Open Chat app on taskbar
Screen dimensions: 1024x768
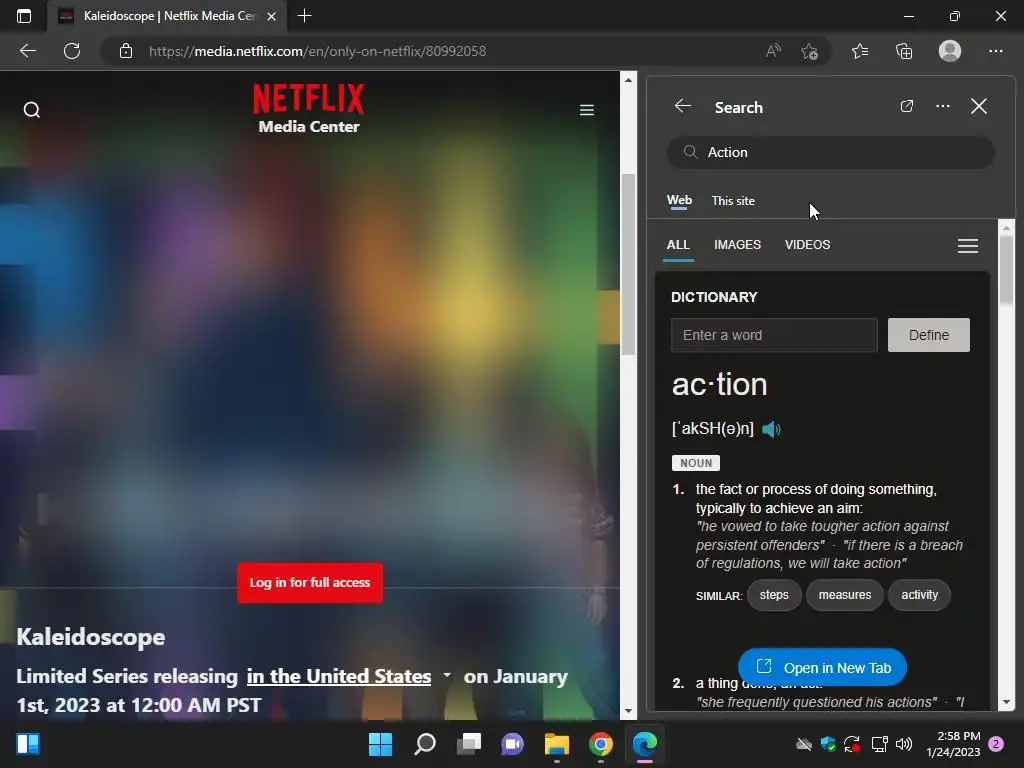point(513,744)
